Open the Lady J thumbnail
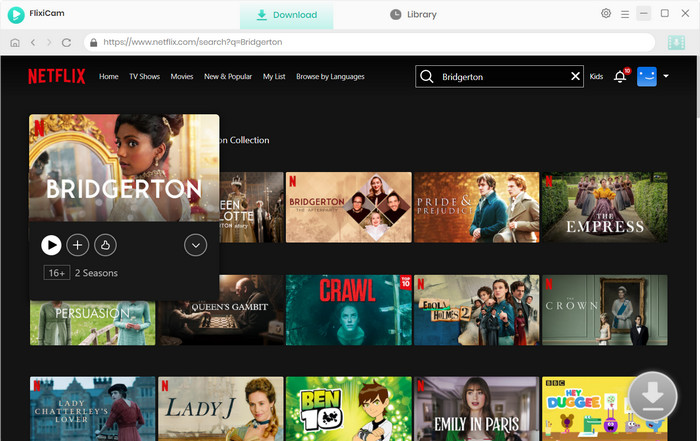 [221, 409]
